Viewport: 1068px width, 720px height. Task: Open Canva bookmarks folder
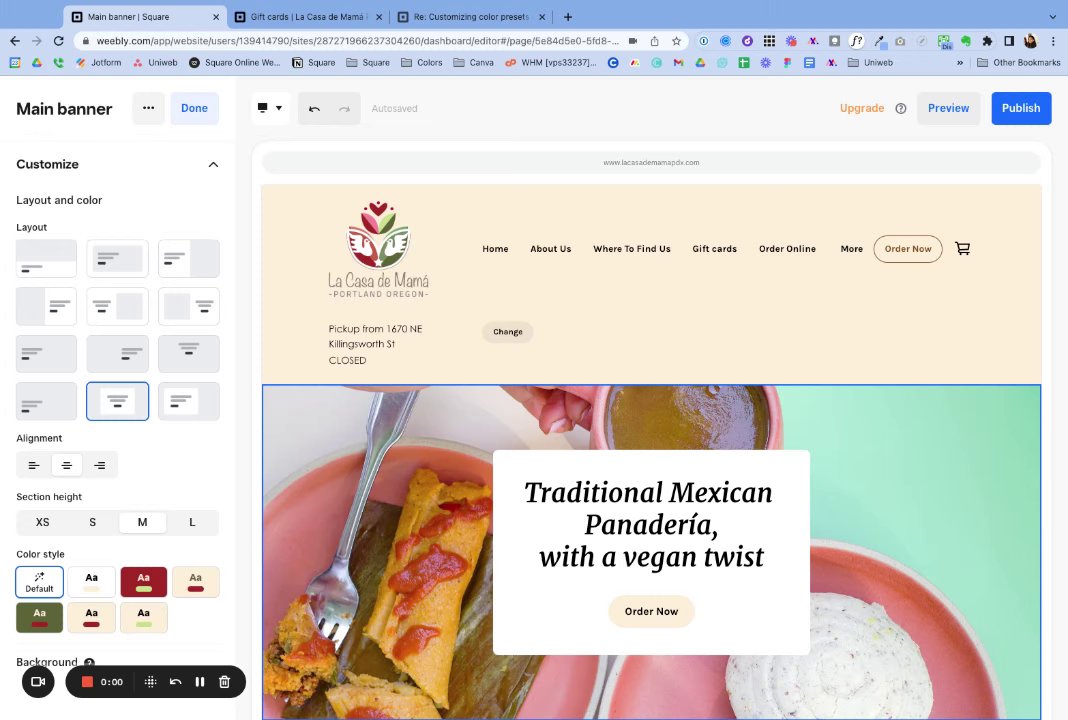tap(473, 63)
